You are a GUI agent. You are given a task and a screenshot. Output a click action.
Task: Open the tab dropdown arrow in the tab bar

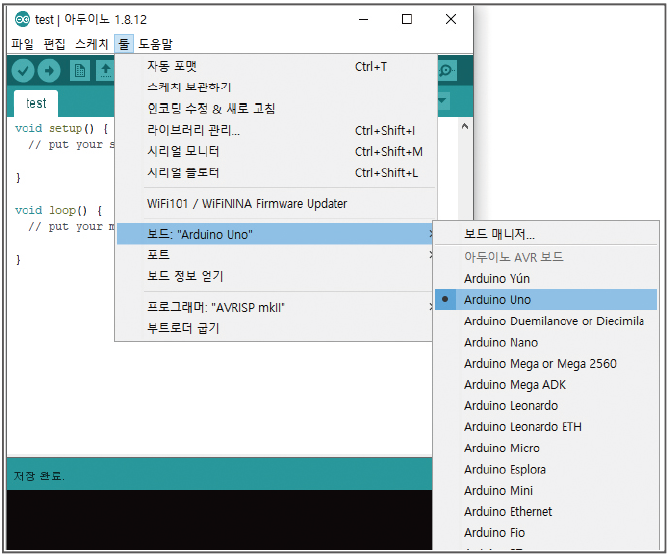coord(443,101)
